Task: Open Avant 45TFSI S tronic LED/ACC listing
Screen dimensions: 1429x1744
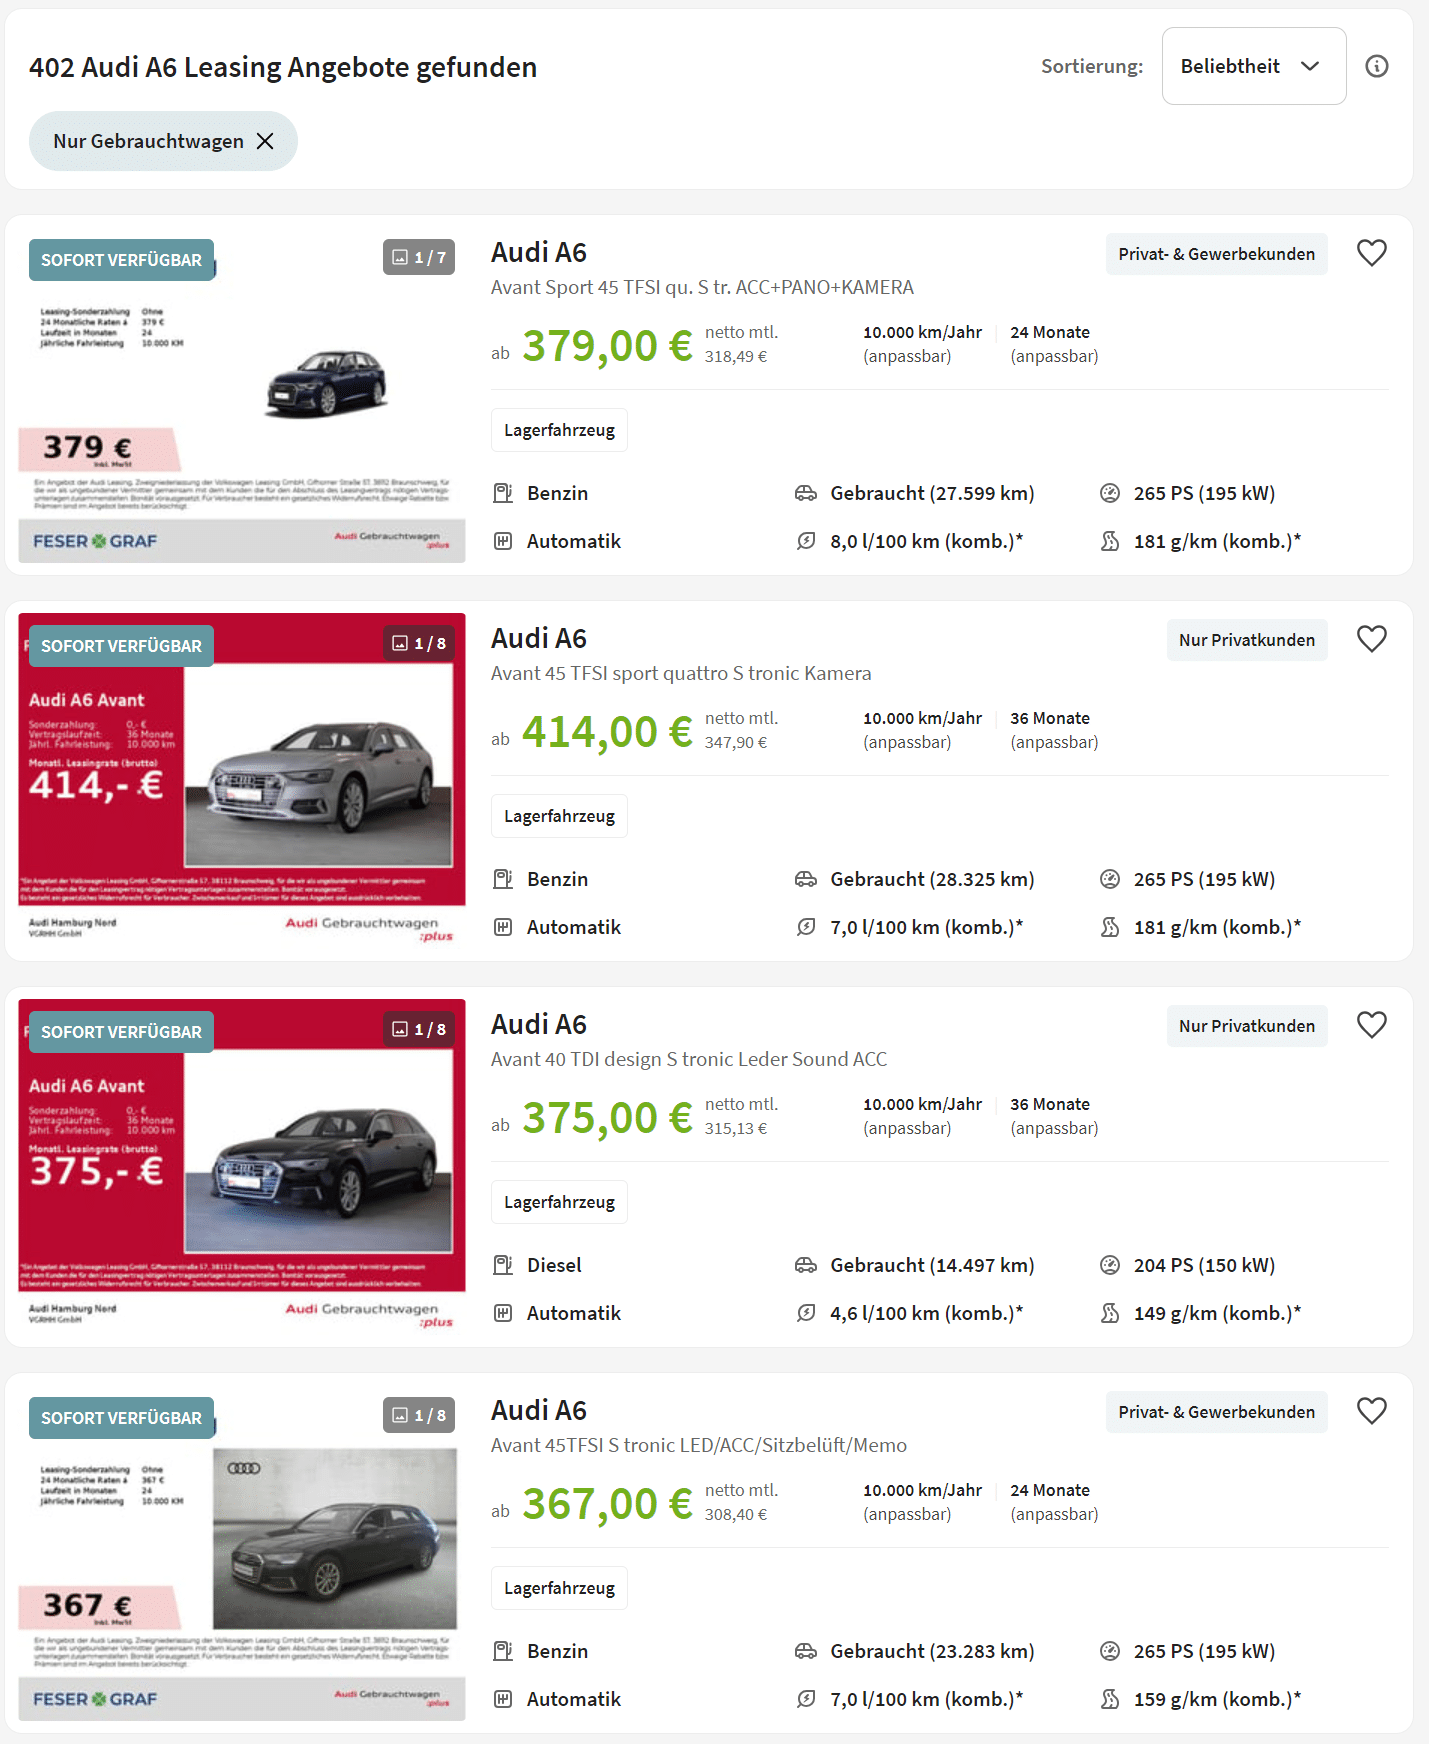Action: [699, 1445]
